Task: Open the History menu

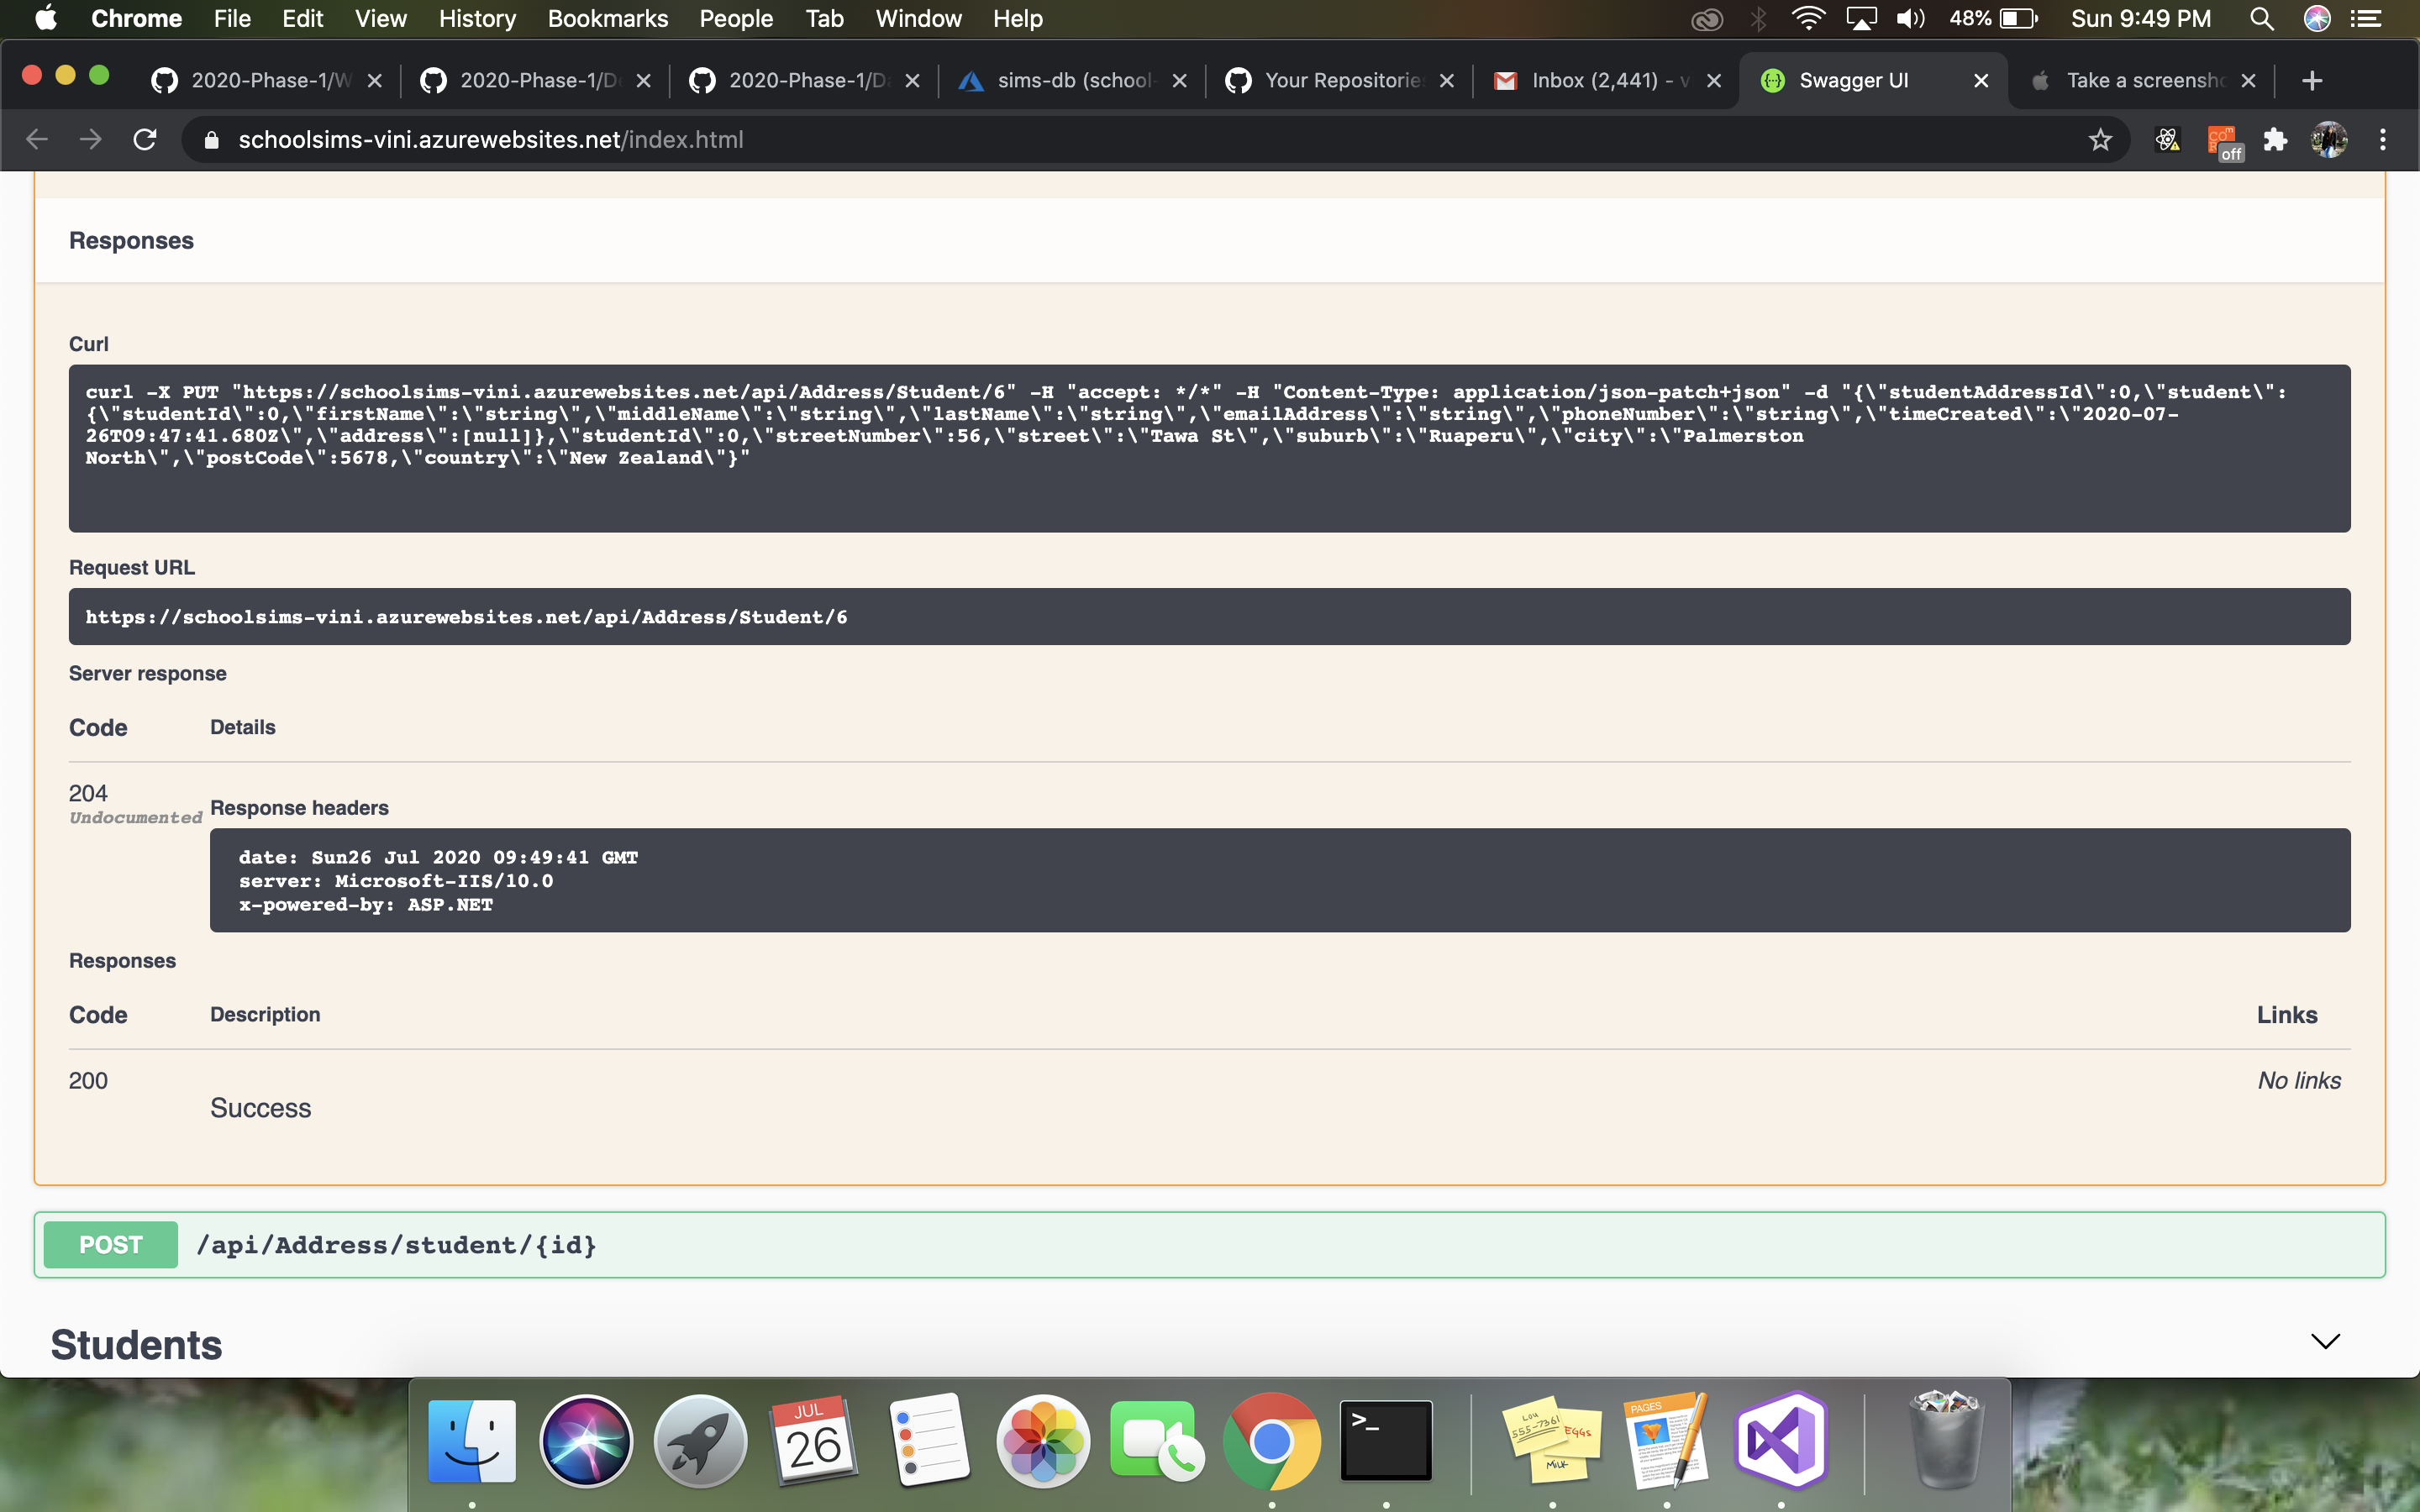Action: point(477,19)
